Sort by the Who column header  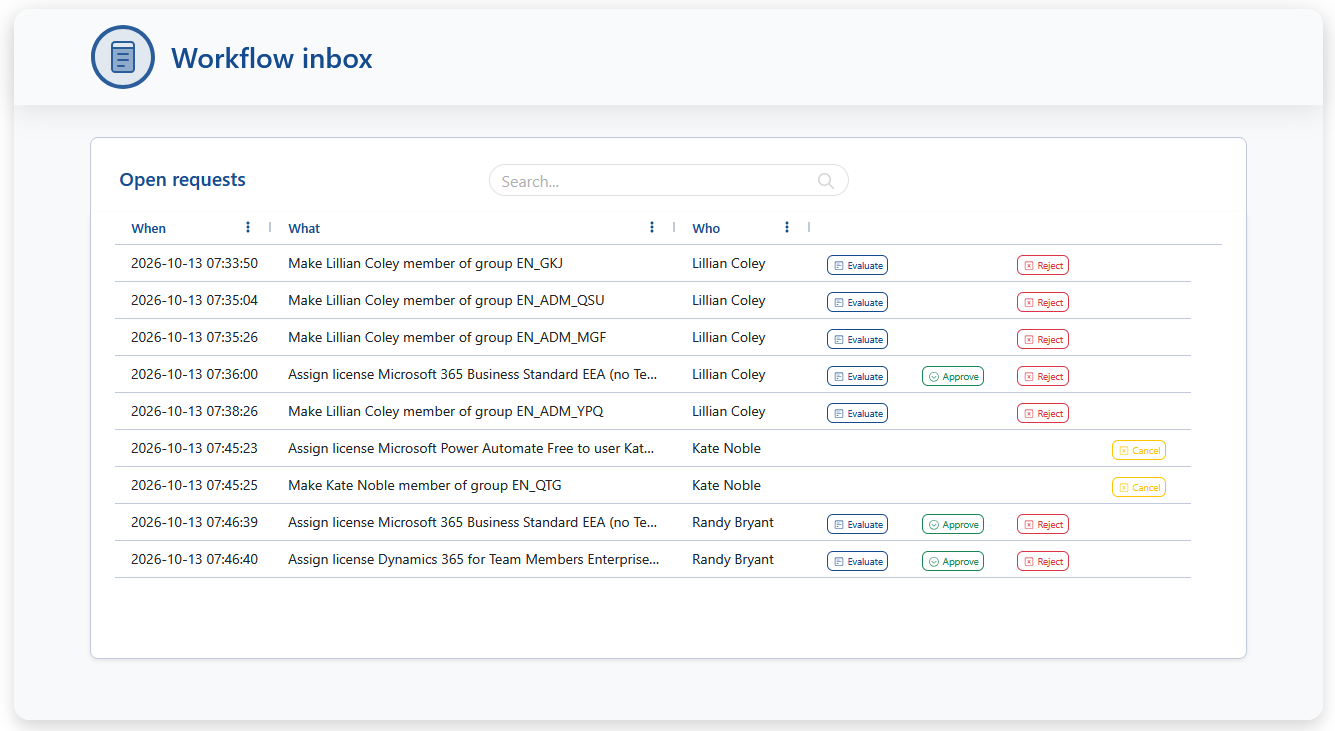point(706,228)
